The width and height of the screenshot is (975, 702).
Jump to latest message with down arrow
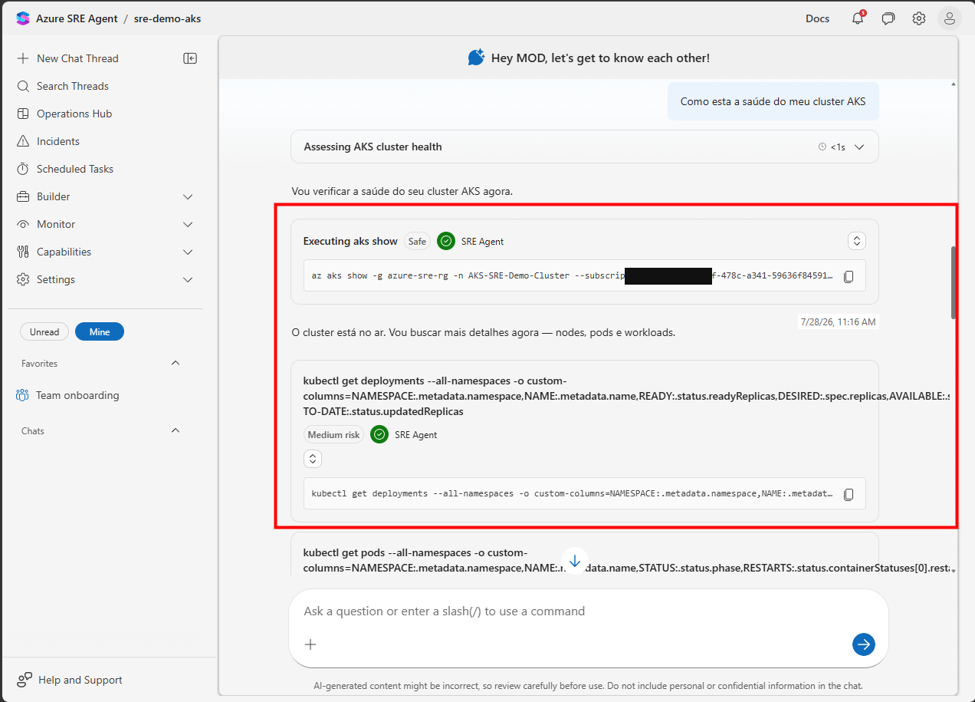(x=575, y=561)
